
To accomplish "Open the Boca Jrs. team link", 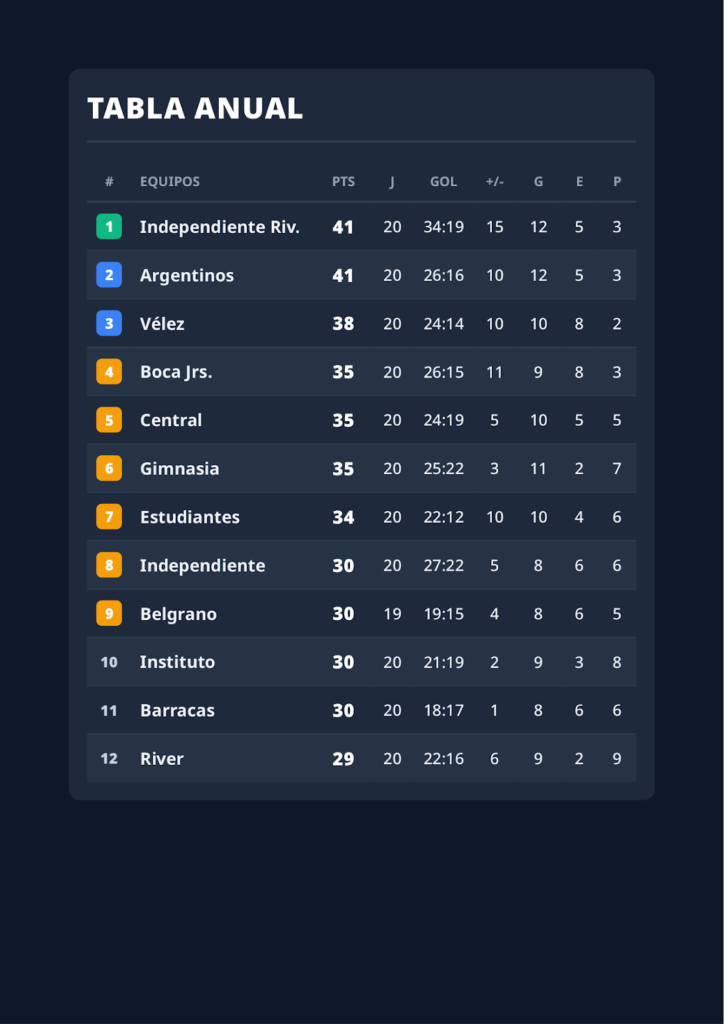I will pos(176,372).
